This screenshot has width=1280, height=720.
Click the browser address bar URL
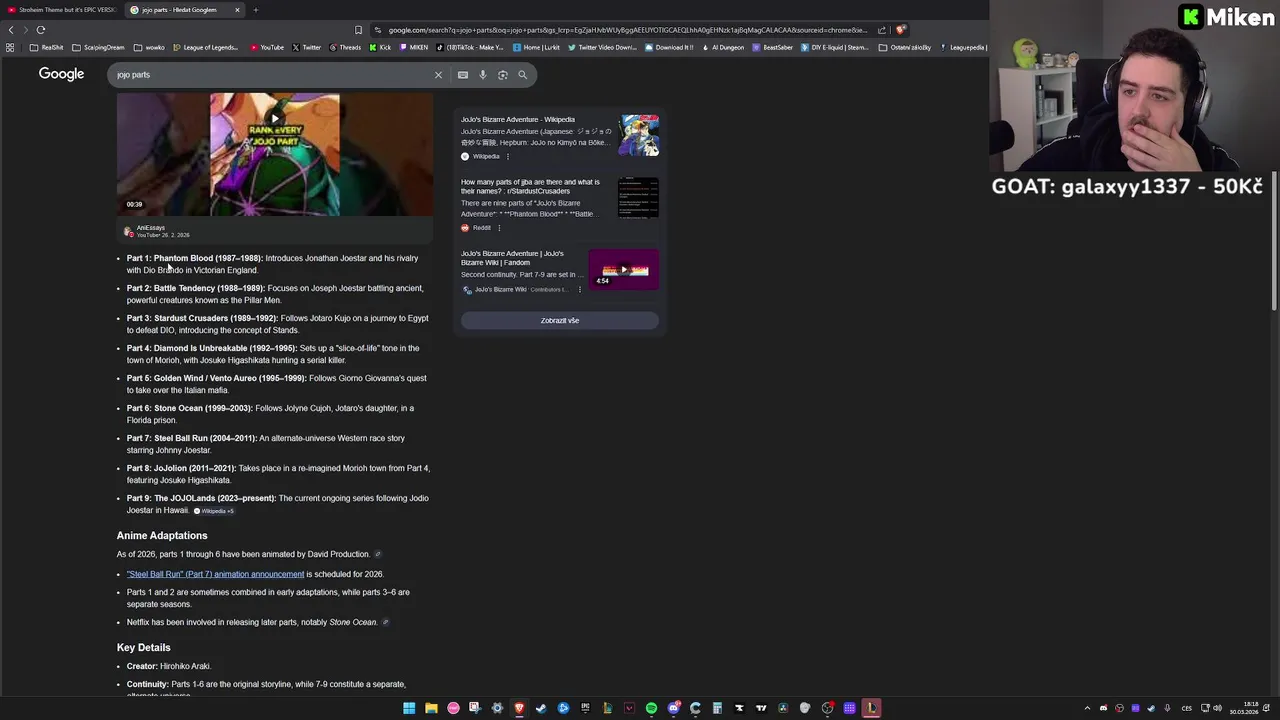[627, 30]
